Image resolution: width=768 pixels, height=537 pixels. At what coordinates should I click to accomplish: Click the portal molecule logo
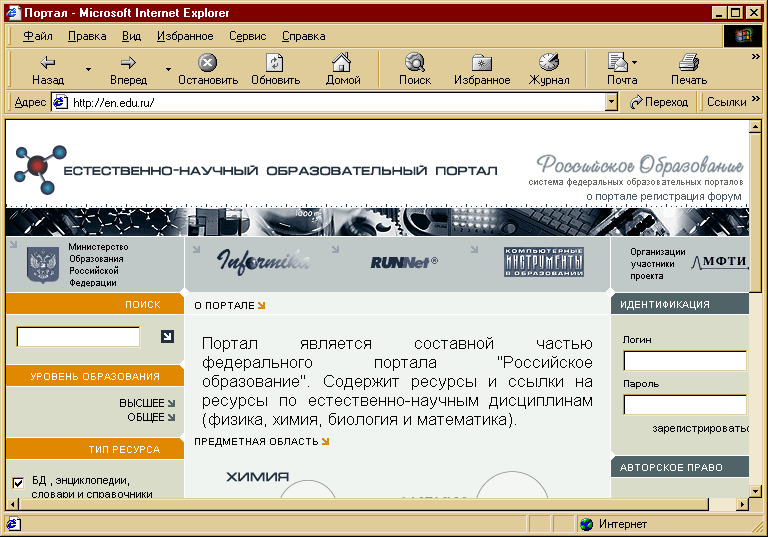click(x=39, y=169)
